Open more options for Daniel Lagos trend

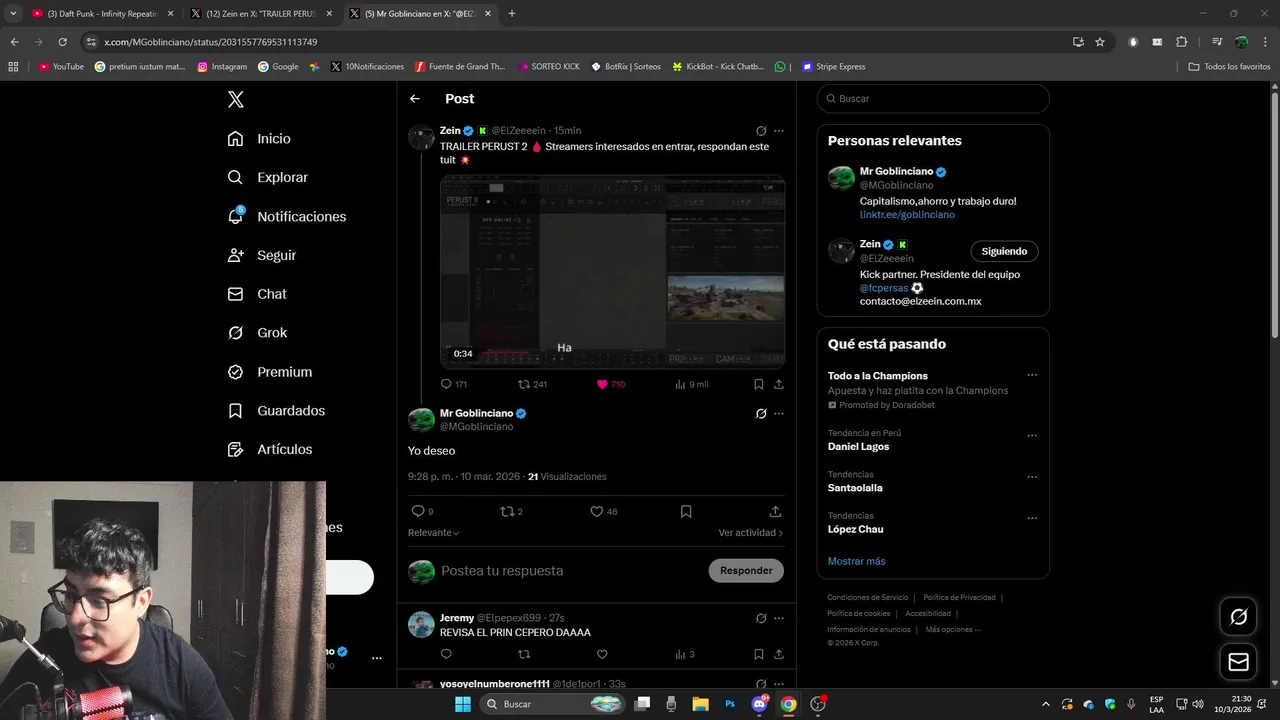(x=1032, y=436)
